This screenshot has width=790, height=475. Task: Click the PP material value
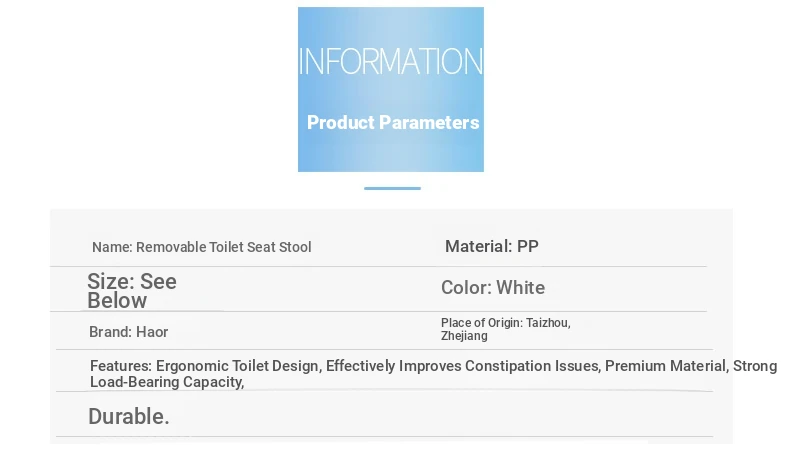point(528,246)
